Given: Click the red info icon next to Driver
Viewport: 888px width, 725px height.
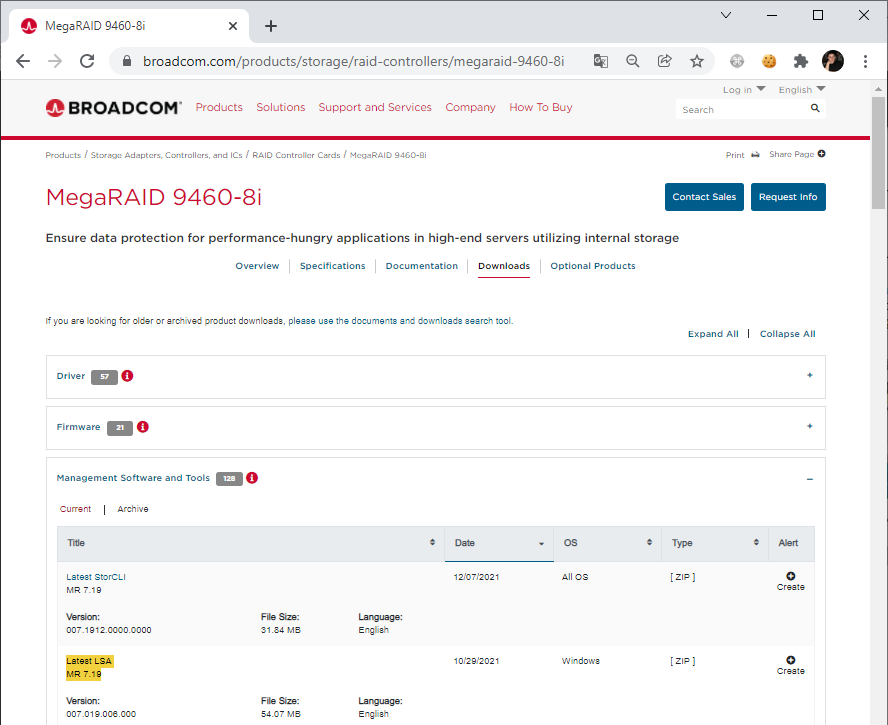Looking at the screenshot, I should point(127,376).
